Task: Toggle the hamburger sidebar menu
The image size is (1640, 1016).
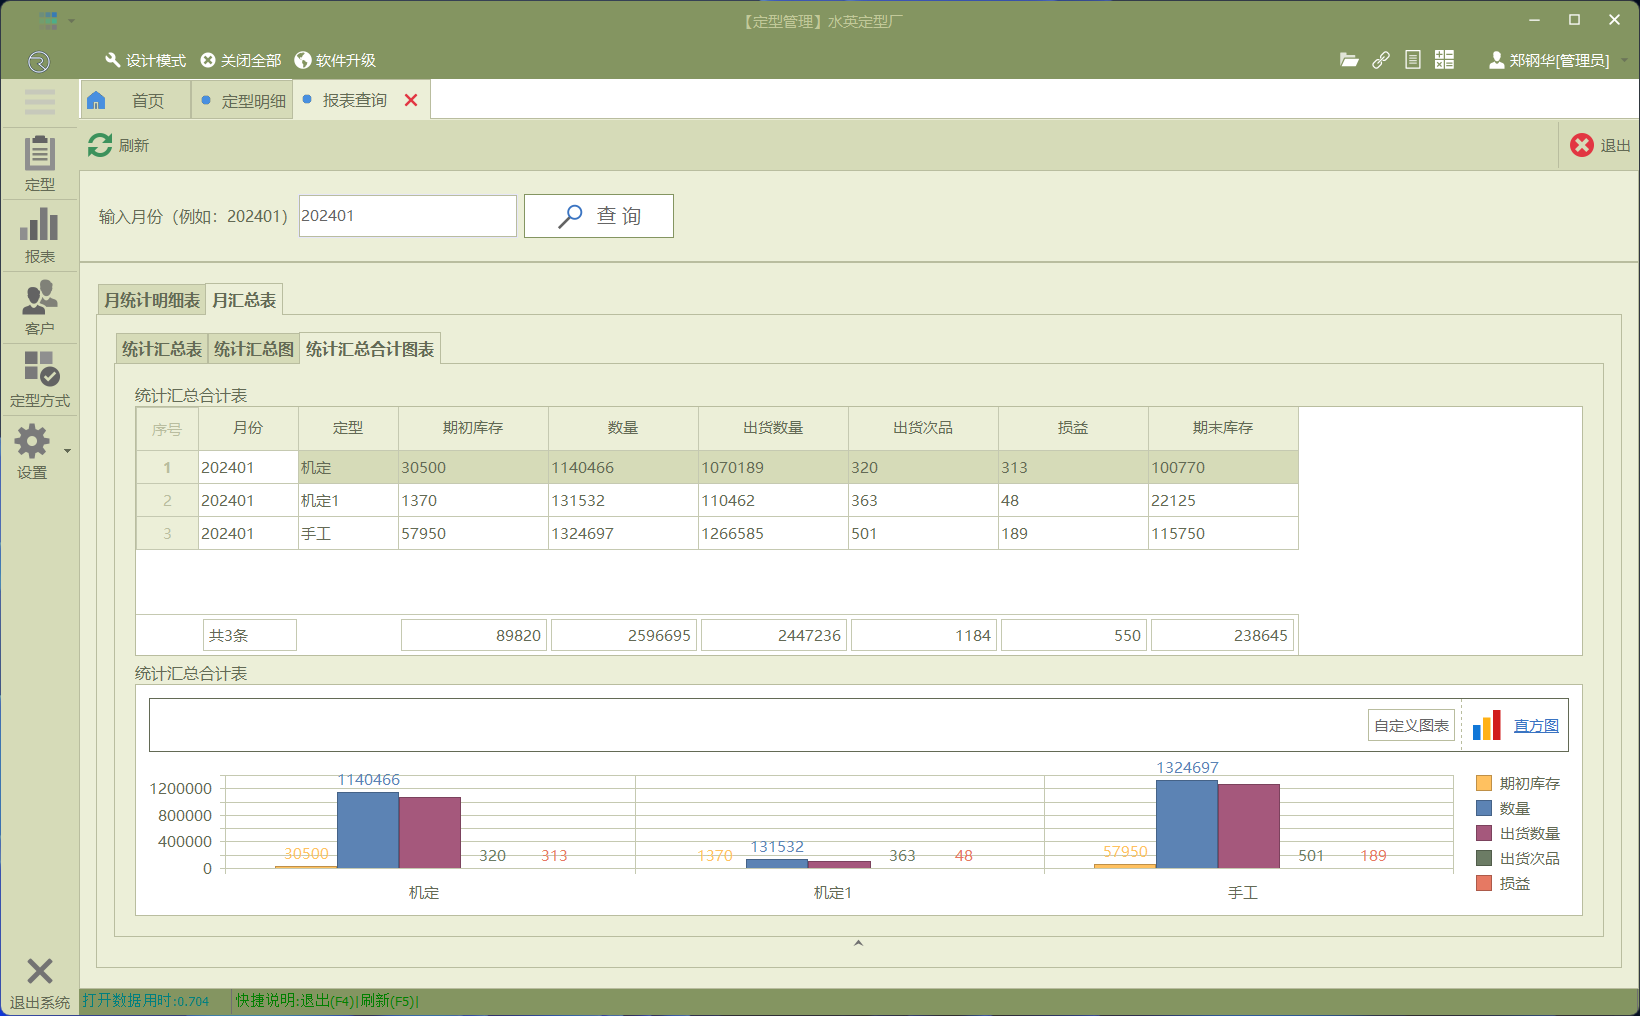Action: 39,101
